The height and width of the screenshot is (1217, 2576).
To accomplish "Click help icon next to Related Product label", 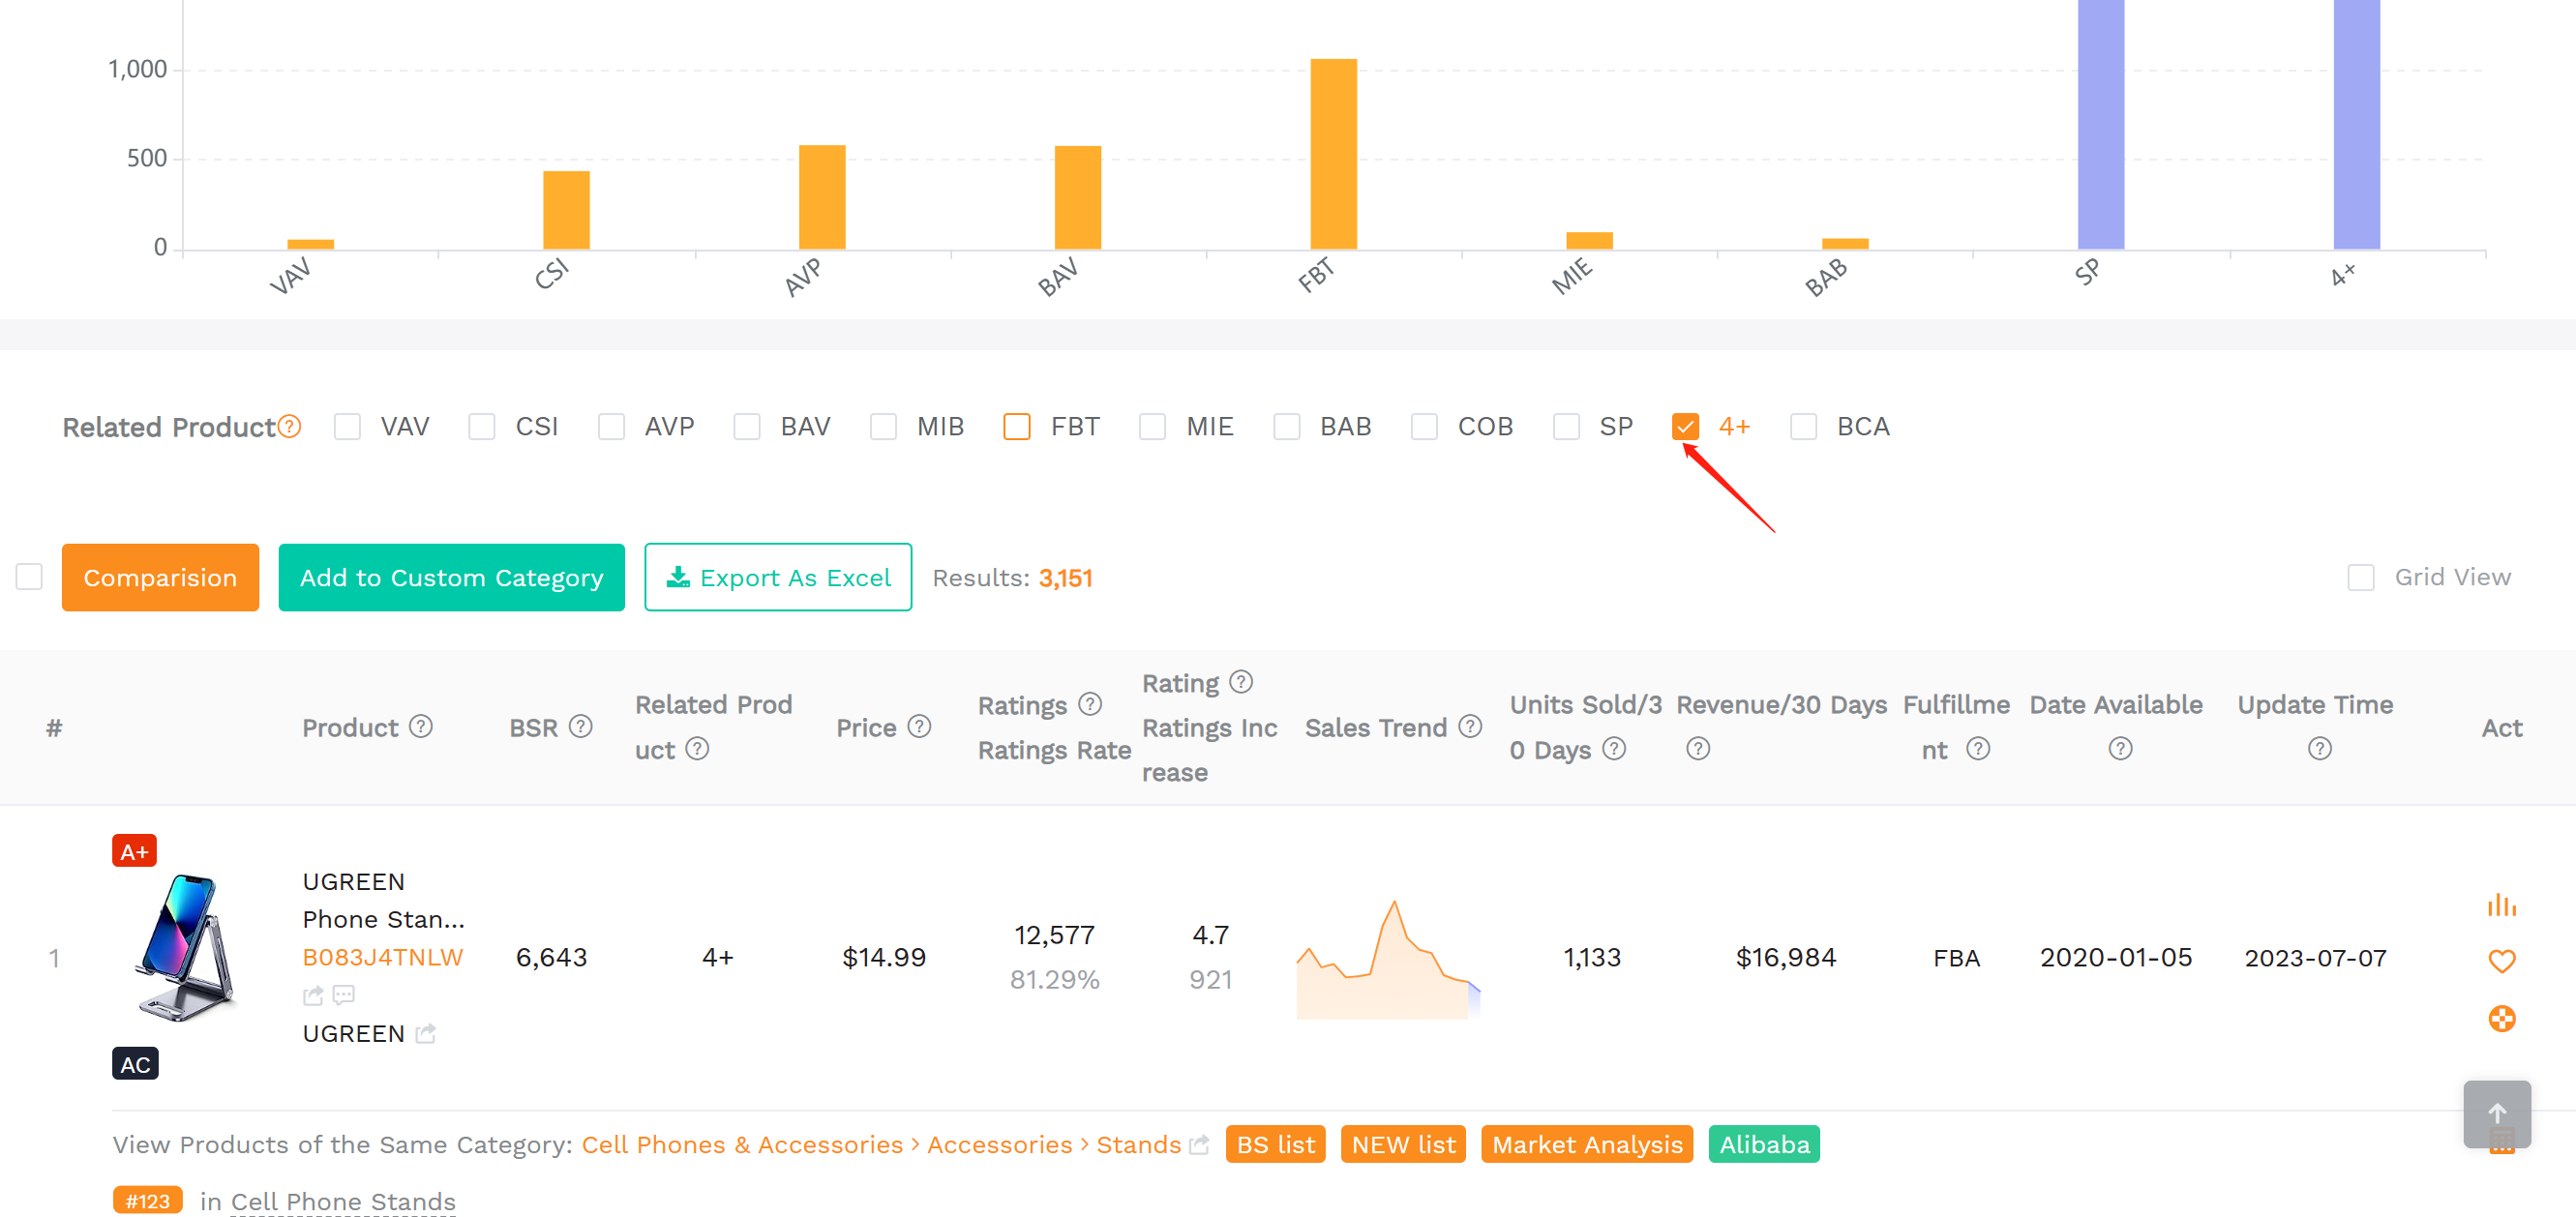I will [x=289, y=427].
